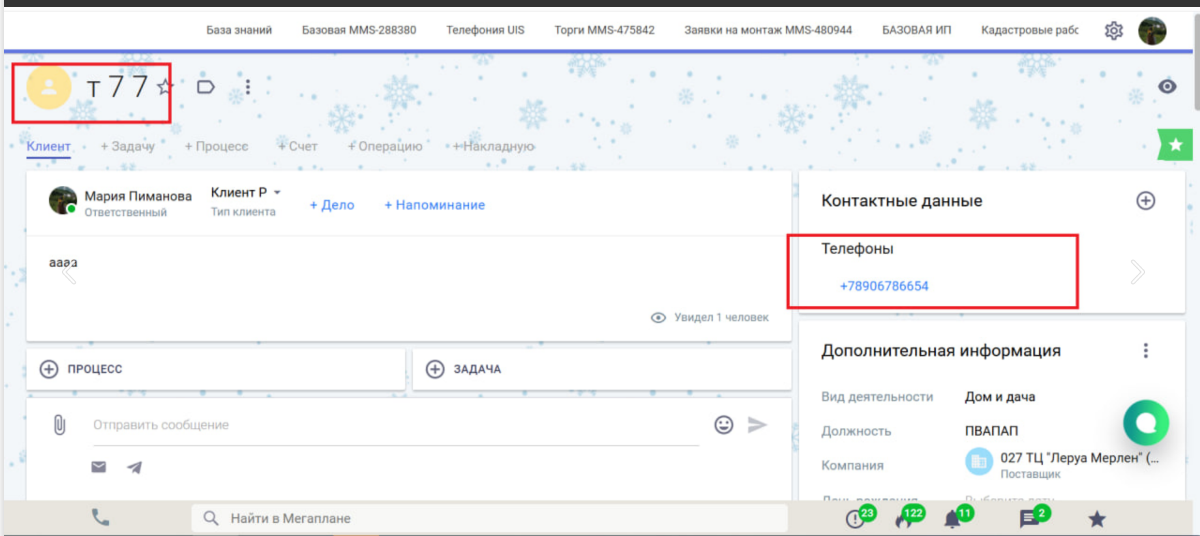The image size is (1200, 536).
Task: Click the company building icon
Action: (x=978, y=462)
